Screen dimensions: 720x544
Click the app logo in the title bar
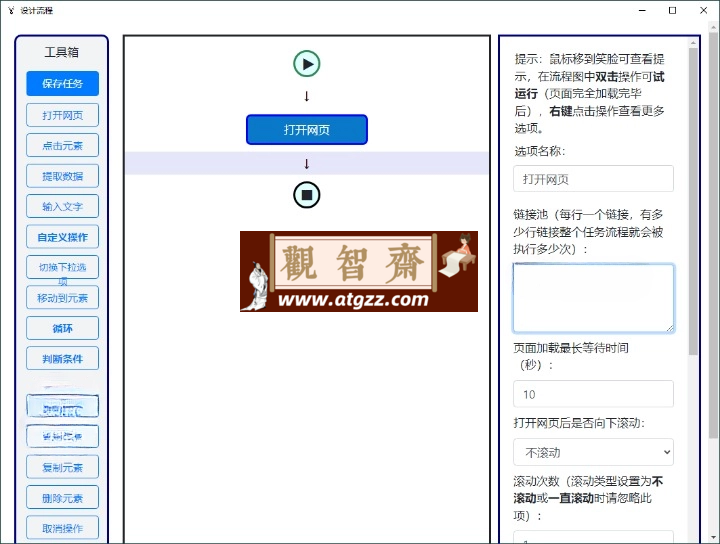11,11
